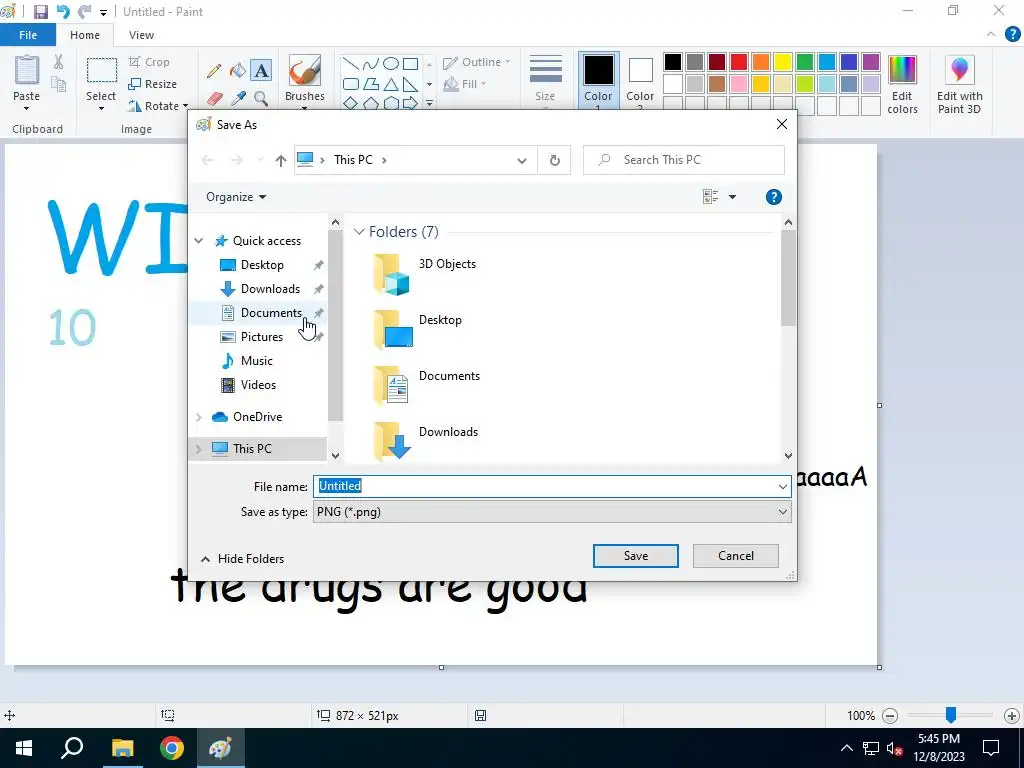Expand the address bar history dropdown
The width and height of the screenshot is (1024, 768).
click(522, 160)
